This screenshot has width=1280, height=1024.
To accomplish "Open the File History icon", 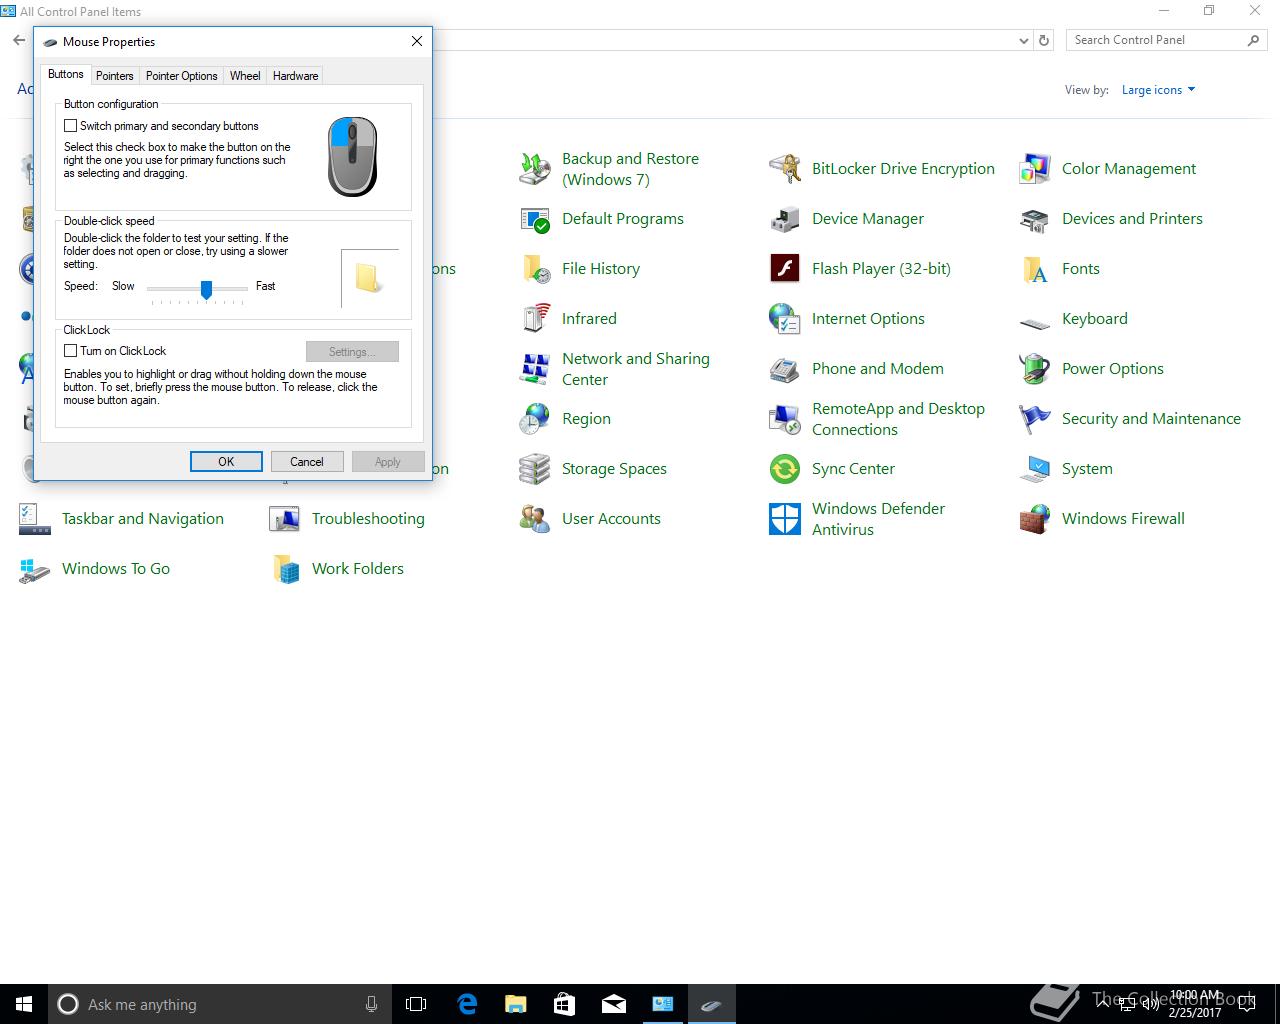I will click(x=535, y=269).
